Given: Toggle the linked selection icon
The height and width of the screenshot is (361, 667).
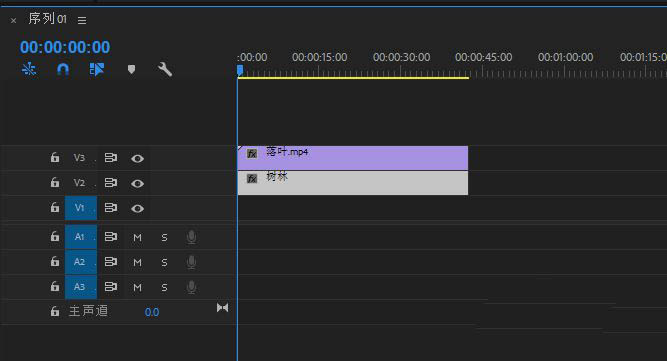Looking at the screenshot, I should tap(97, 69).
